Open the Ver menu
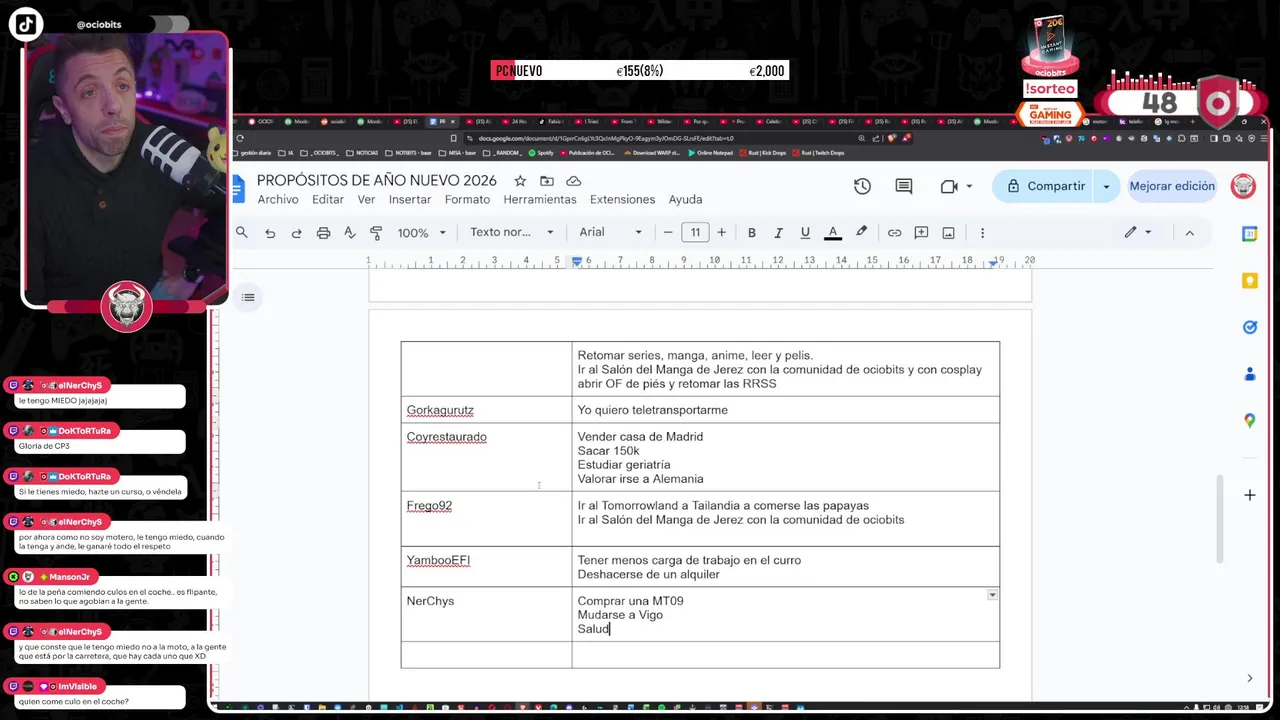 366,200
